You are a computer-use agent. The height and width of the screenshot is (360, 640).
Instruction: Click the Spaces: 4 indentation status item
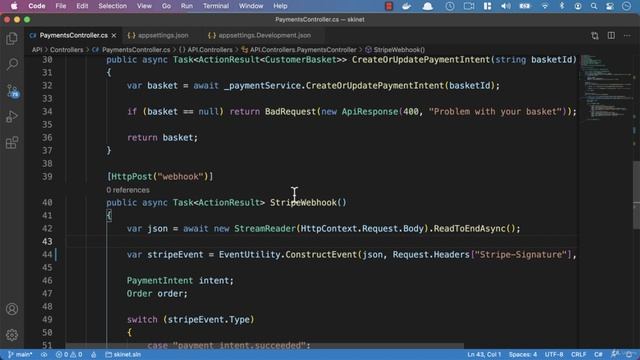coord(523,354)
